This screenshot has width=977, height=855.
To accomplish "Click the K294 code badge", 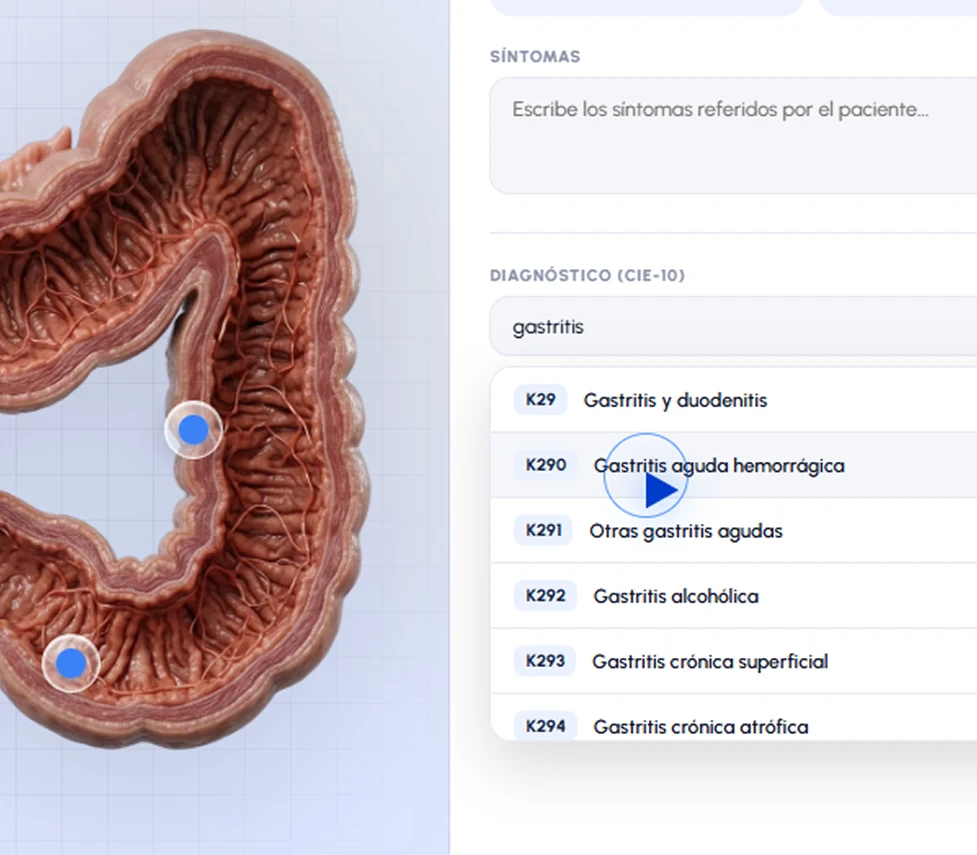I will [545, 726].
